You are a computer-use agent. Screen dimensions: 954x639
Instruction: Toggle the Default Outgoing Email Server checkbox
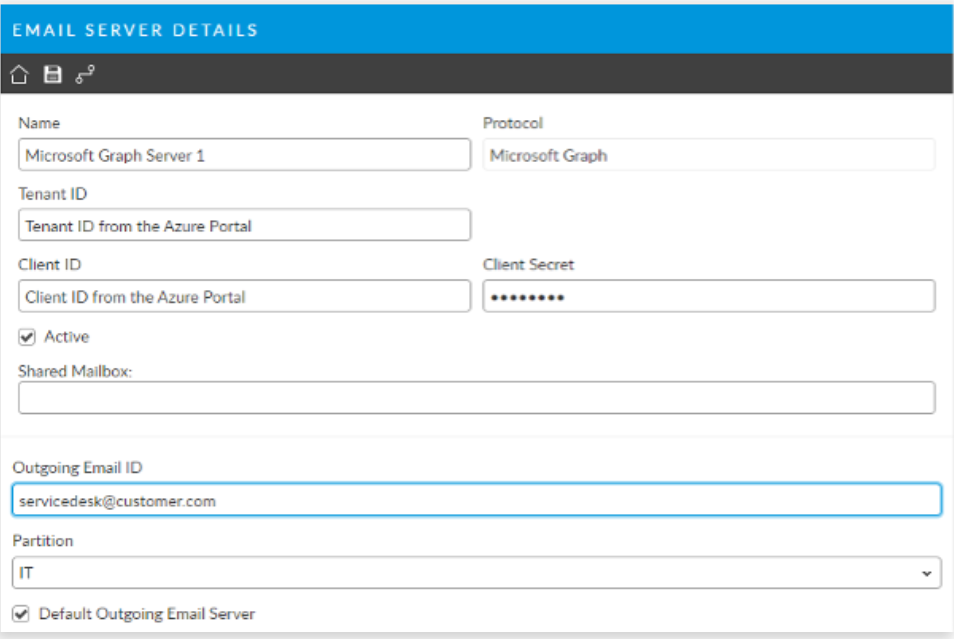pos(21,613)
